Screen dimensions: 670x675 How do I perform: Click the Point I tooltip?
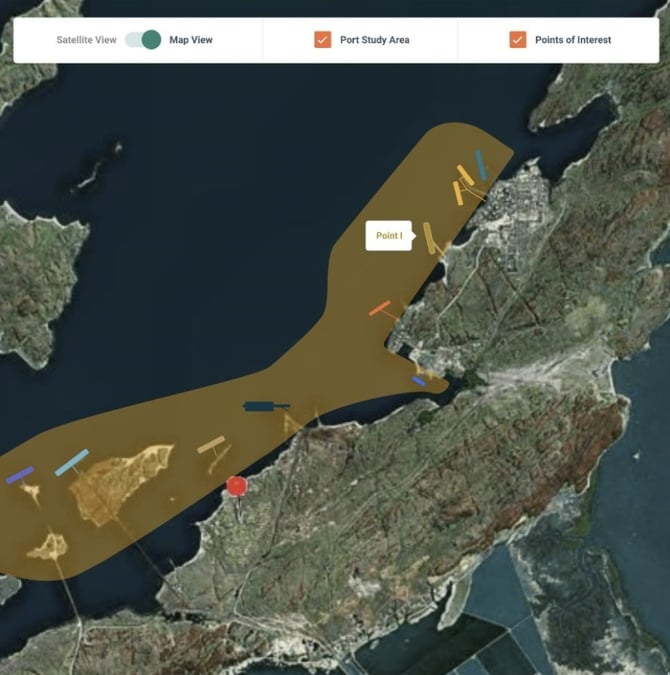388,236
